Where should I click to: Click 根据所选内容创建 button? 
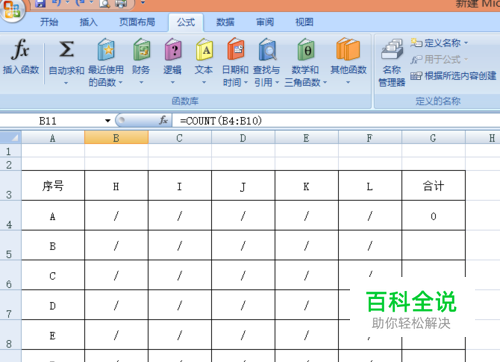pos(453,76)
